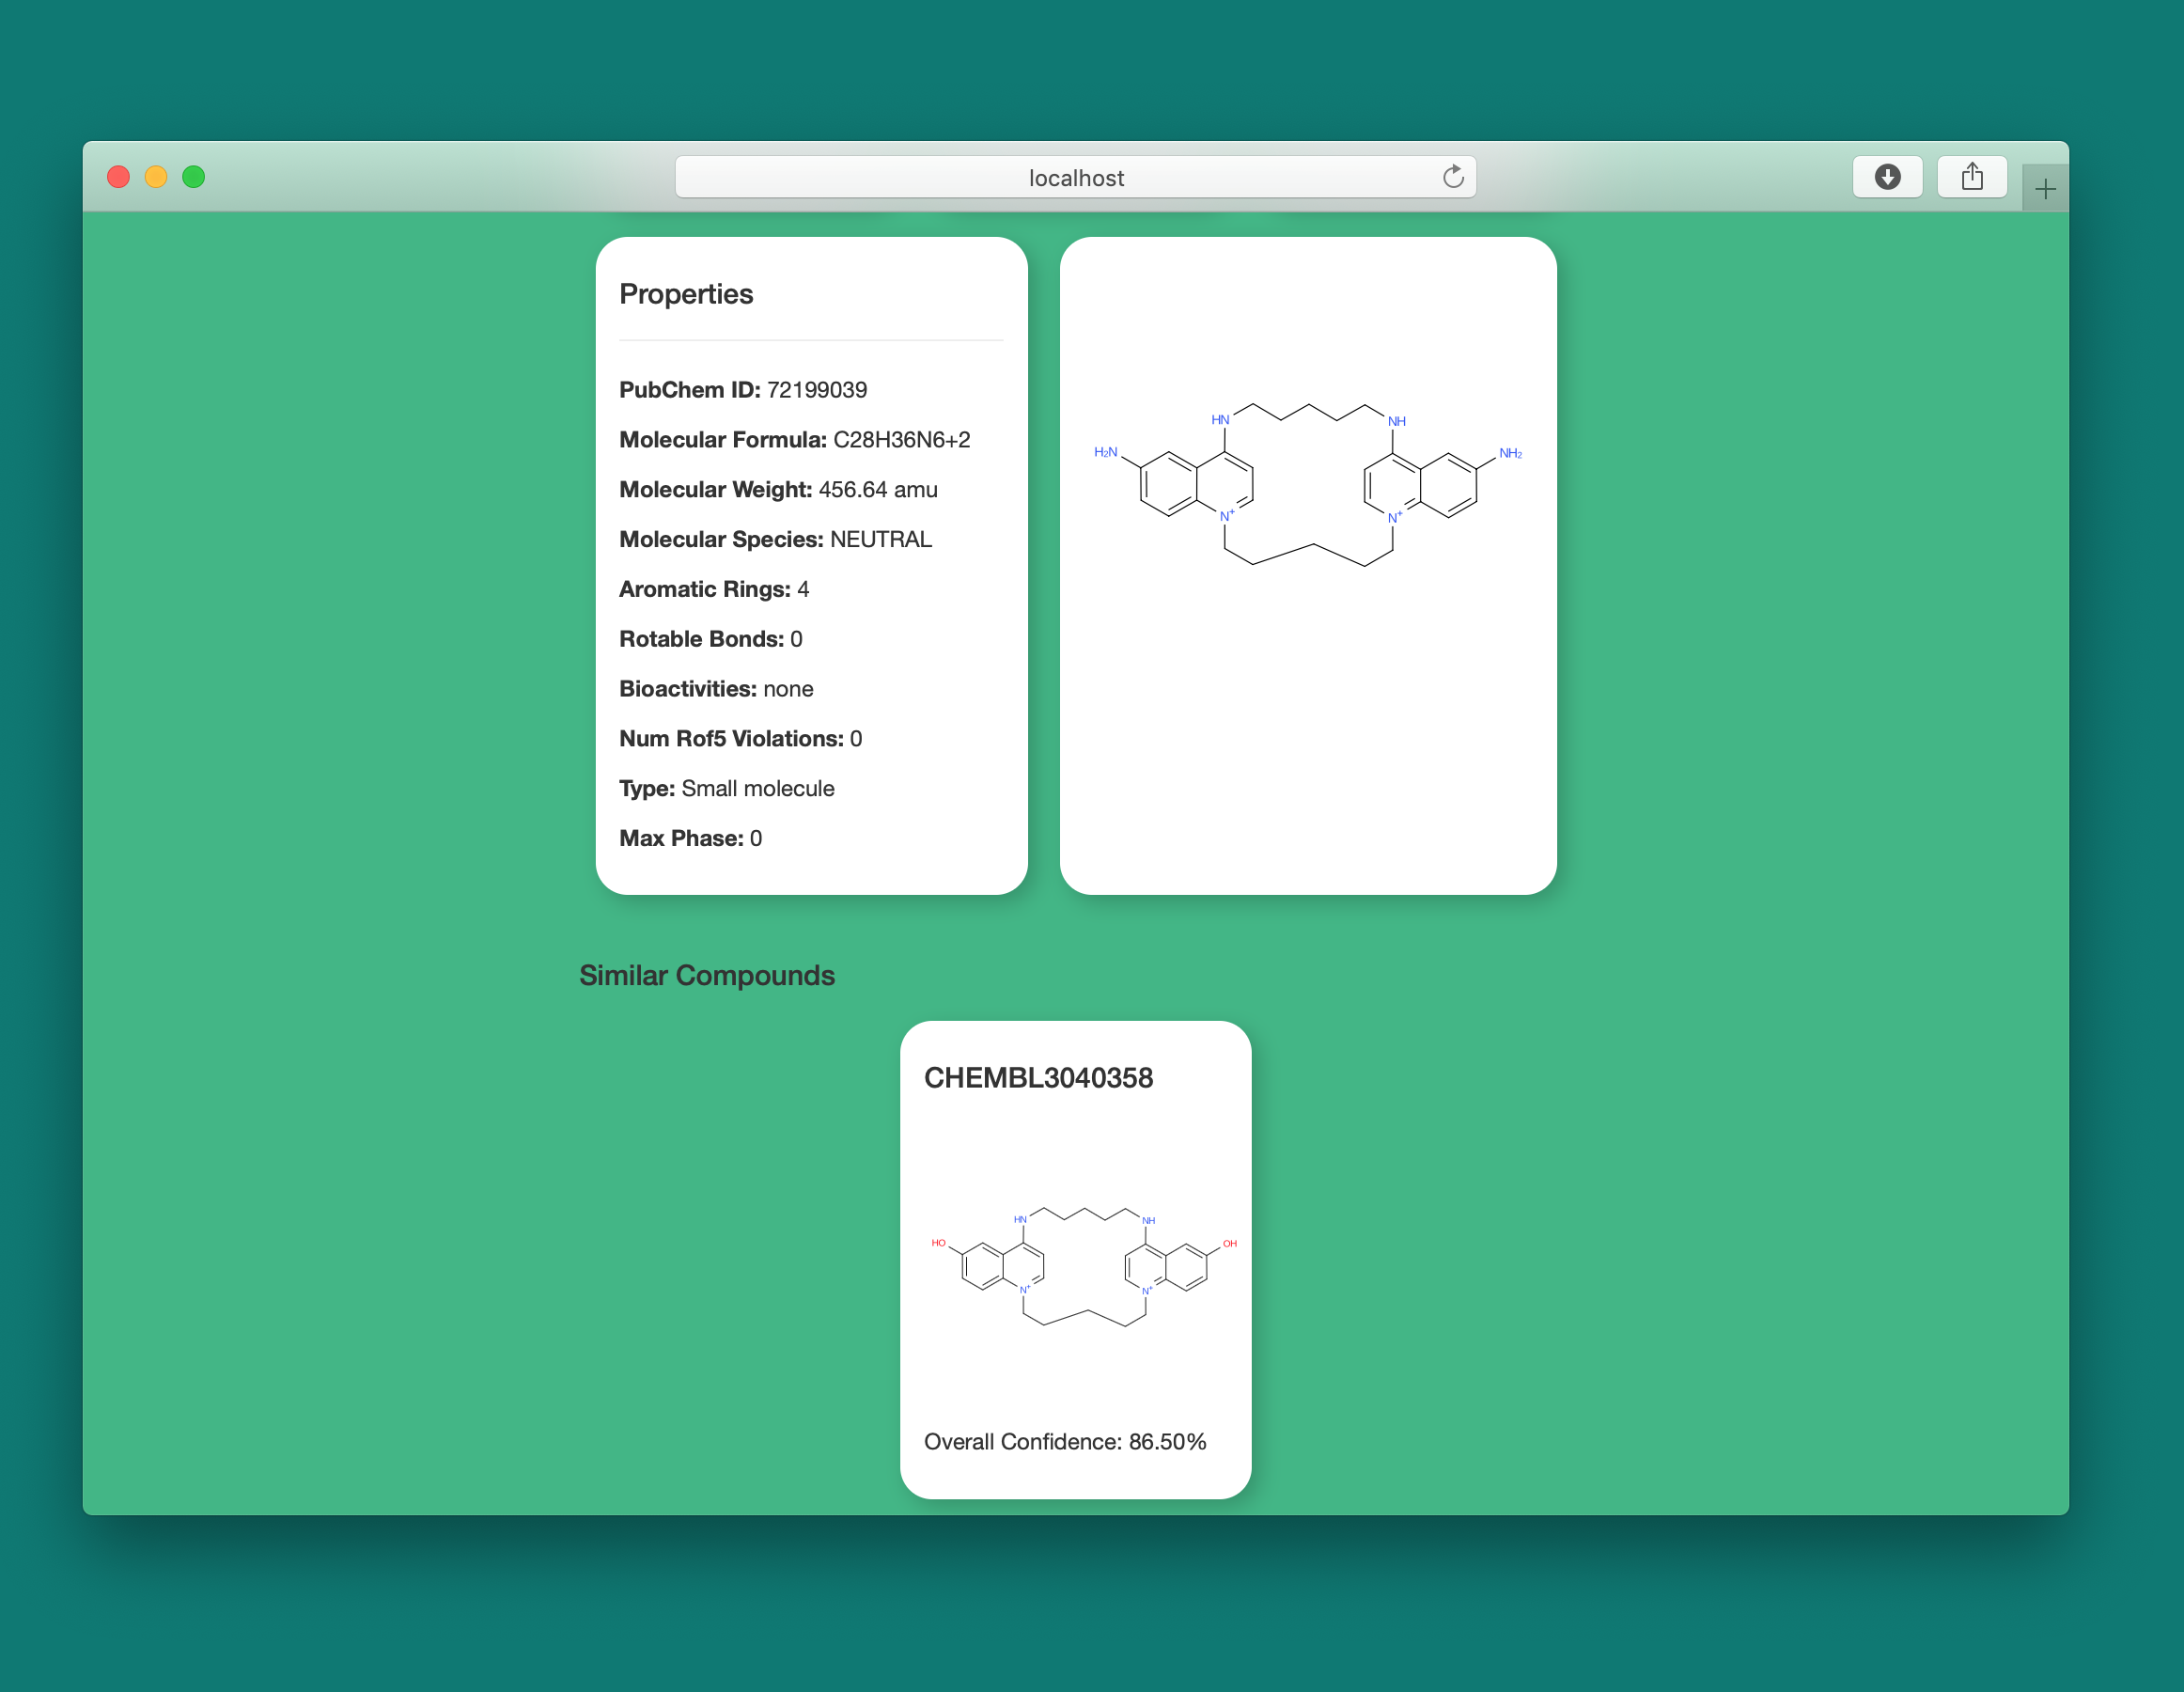Viewport: 2184px width, 1692px height.
Task: Click the Type Small molecule entry
Action: (x=726, y=789)
